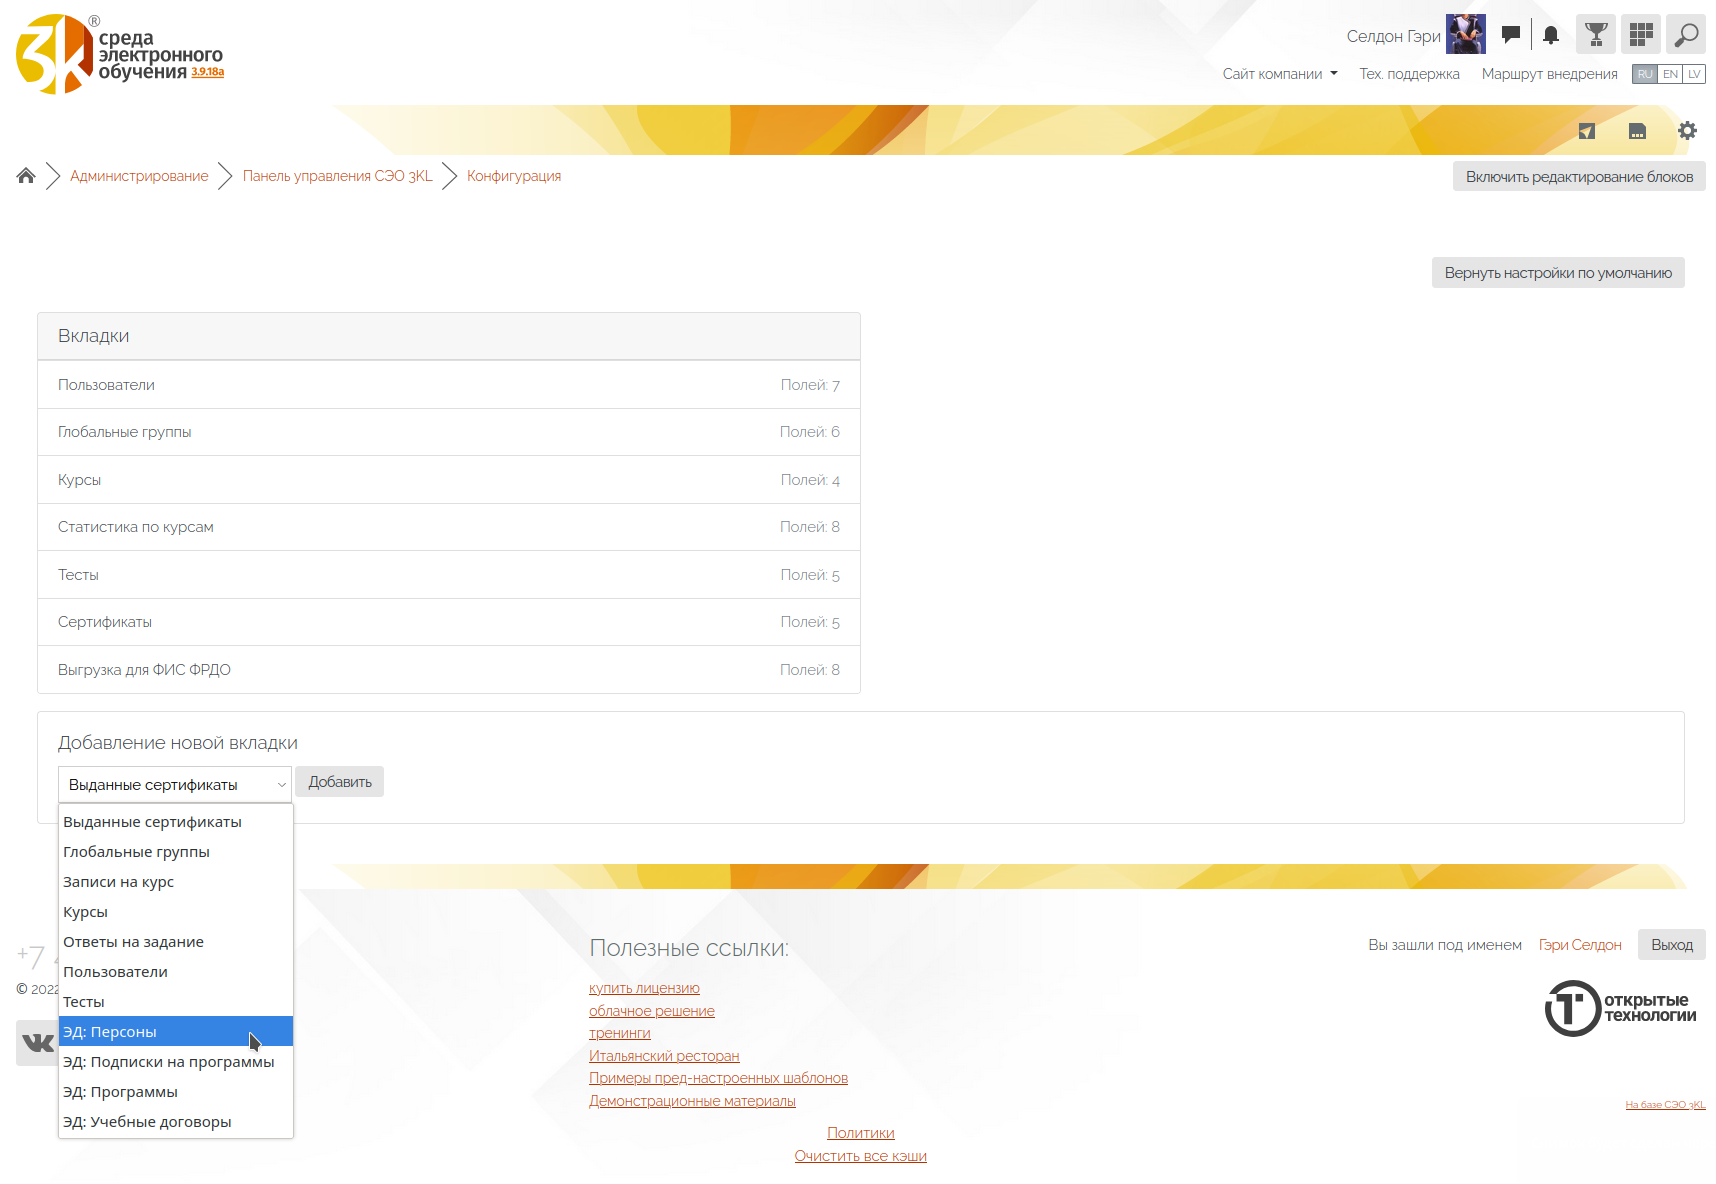Screen dimensions: 1716x1184
Task: Click the home icon in breadcrumbs
Action: [26, 176]
